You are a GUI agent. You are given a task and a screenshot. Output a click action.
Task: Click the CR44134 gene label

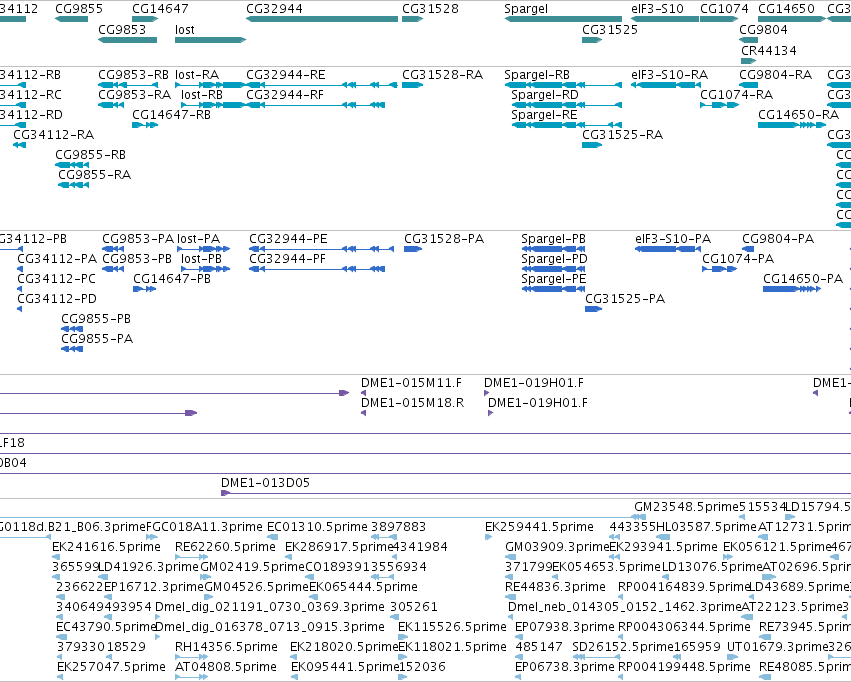(769, 50)
